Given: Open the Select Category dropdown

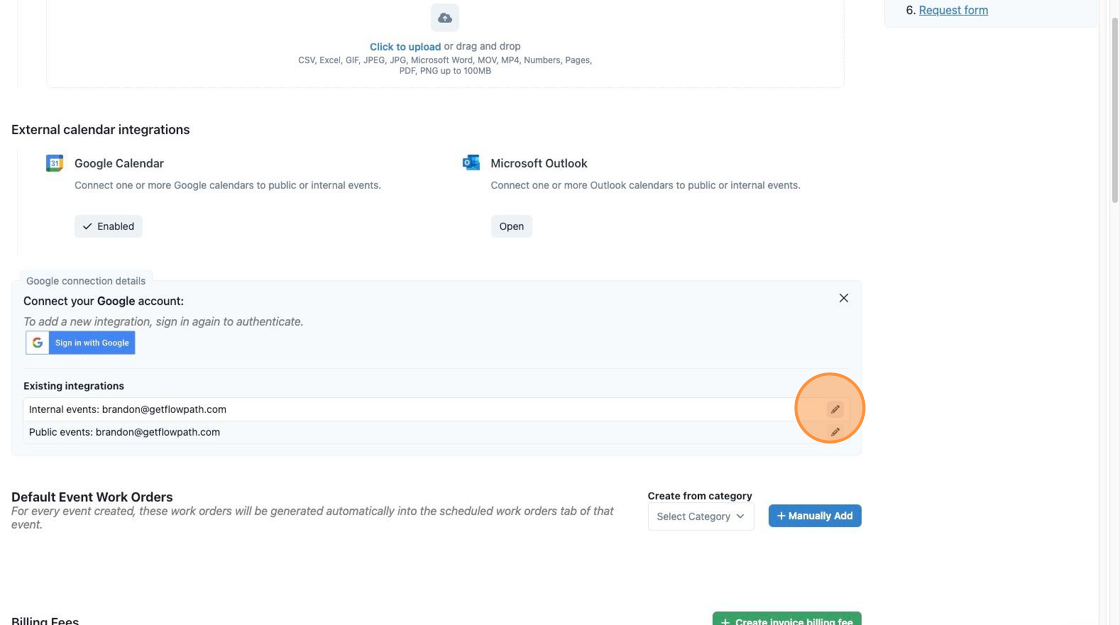Looking at the screenshot, I should tap(701, 516).
